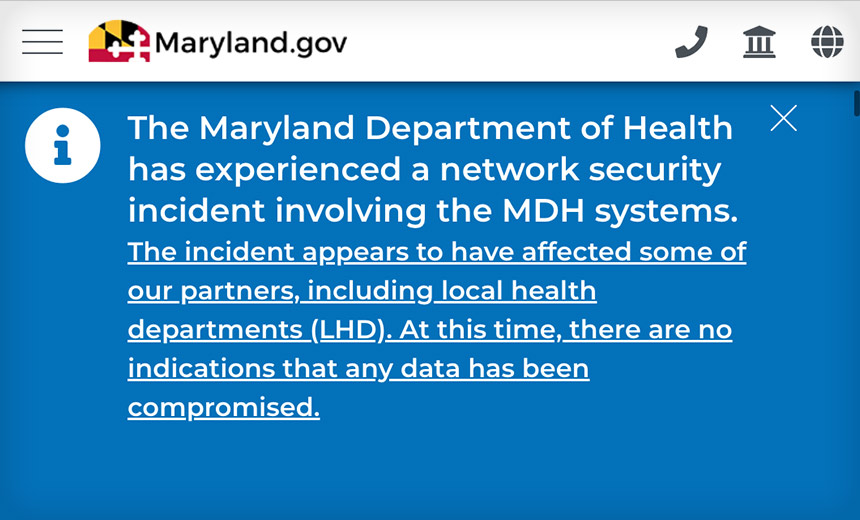Open the state agencies building icon

(x=759, y=42)
